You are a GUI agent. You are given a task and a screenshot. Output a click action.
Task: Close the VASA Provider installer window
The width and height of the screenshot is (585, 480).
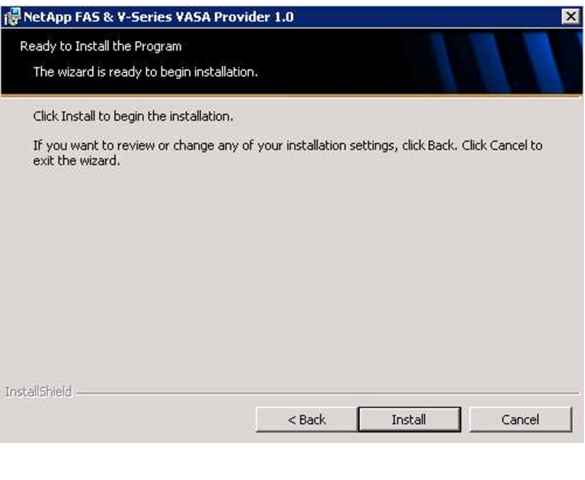[571, 17]
